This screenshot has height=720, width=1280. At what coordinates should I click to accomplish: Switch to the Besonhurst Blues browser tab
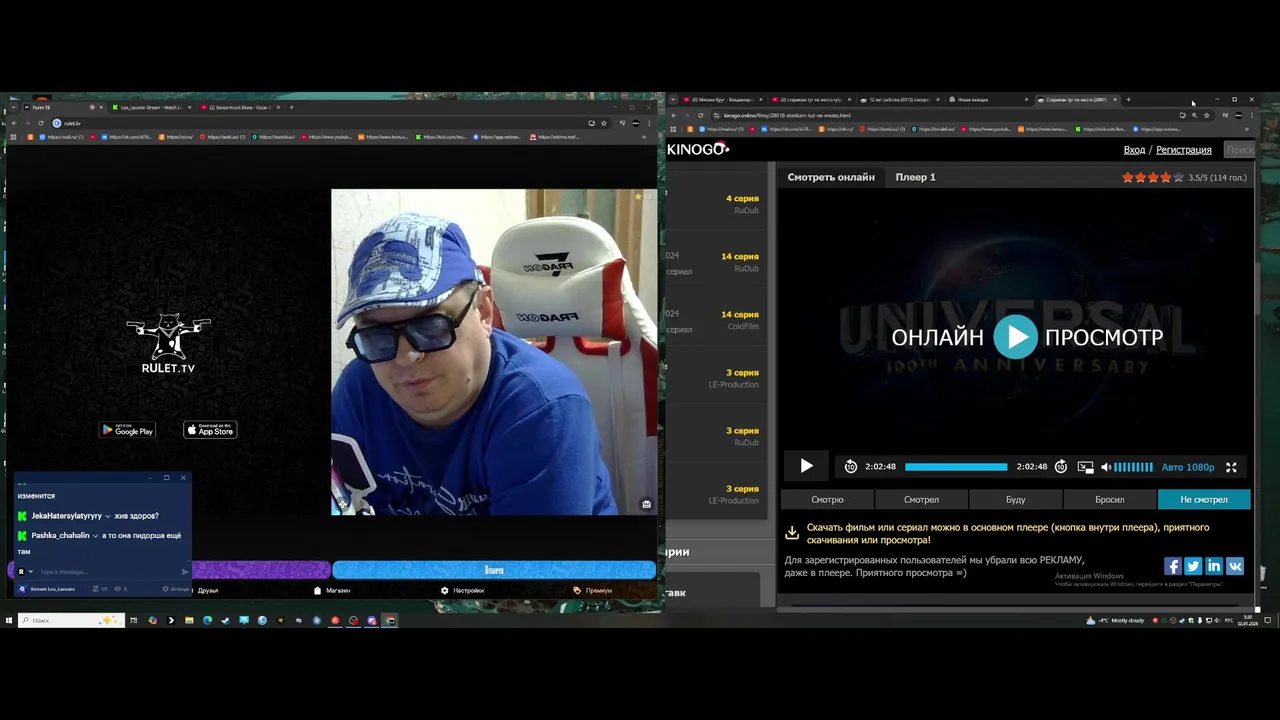pyautogui.click(x=240, y=107)
